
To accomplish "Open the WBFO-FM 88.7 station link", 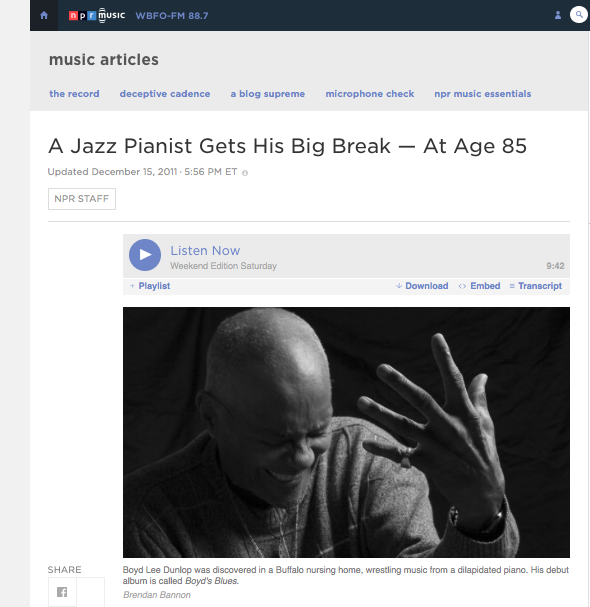I will (172, 16).
